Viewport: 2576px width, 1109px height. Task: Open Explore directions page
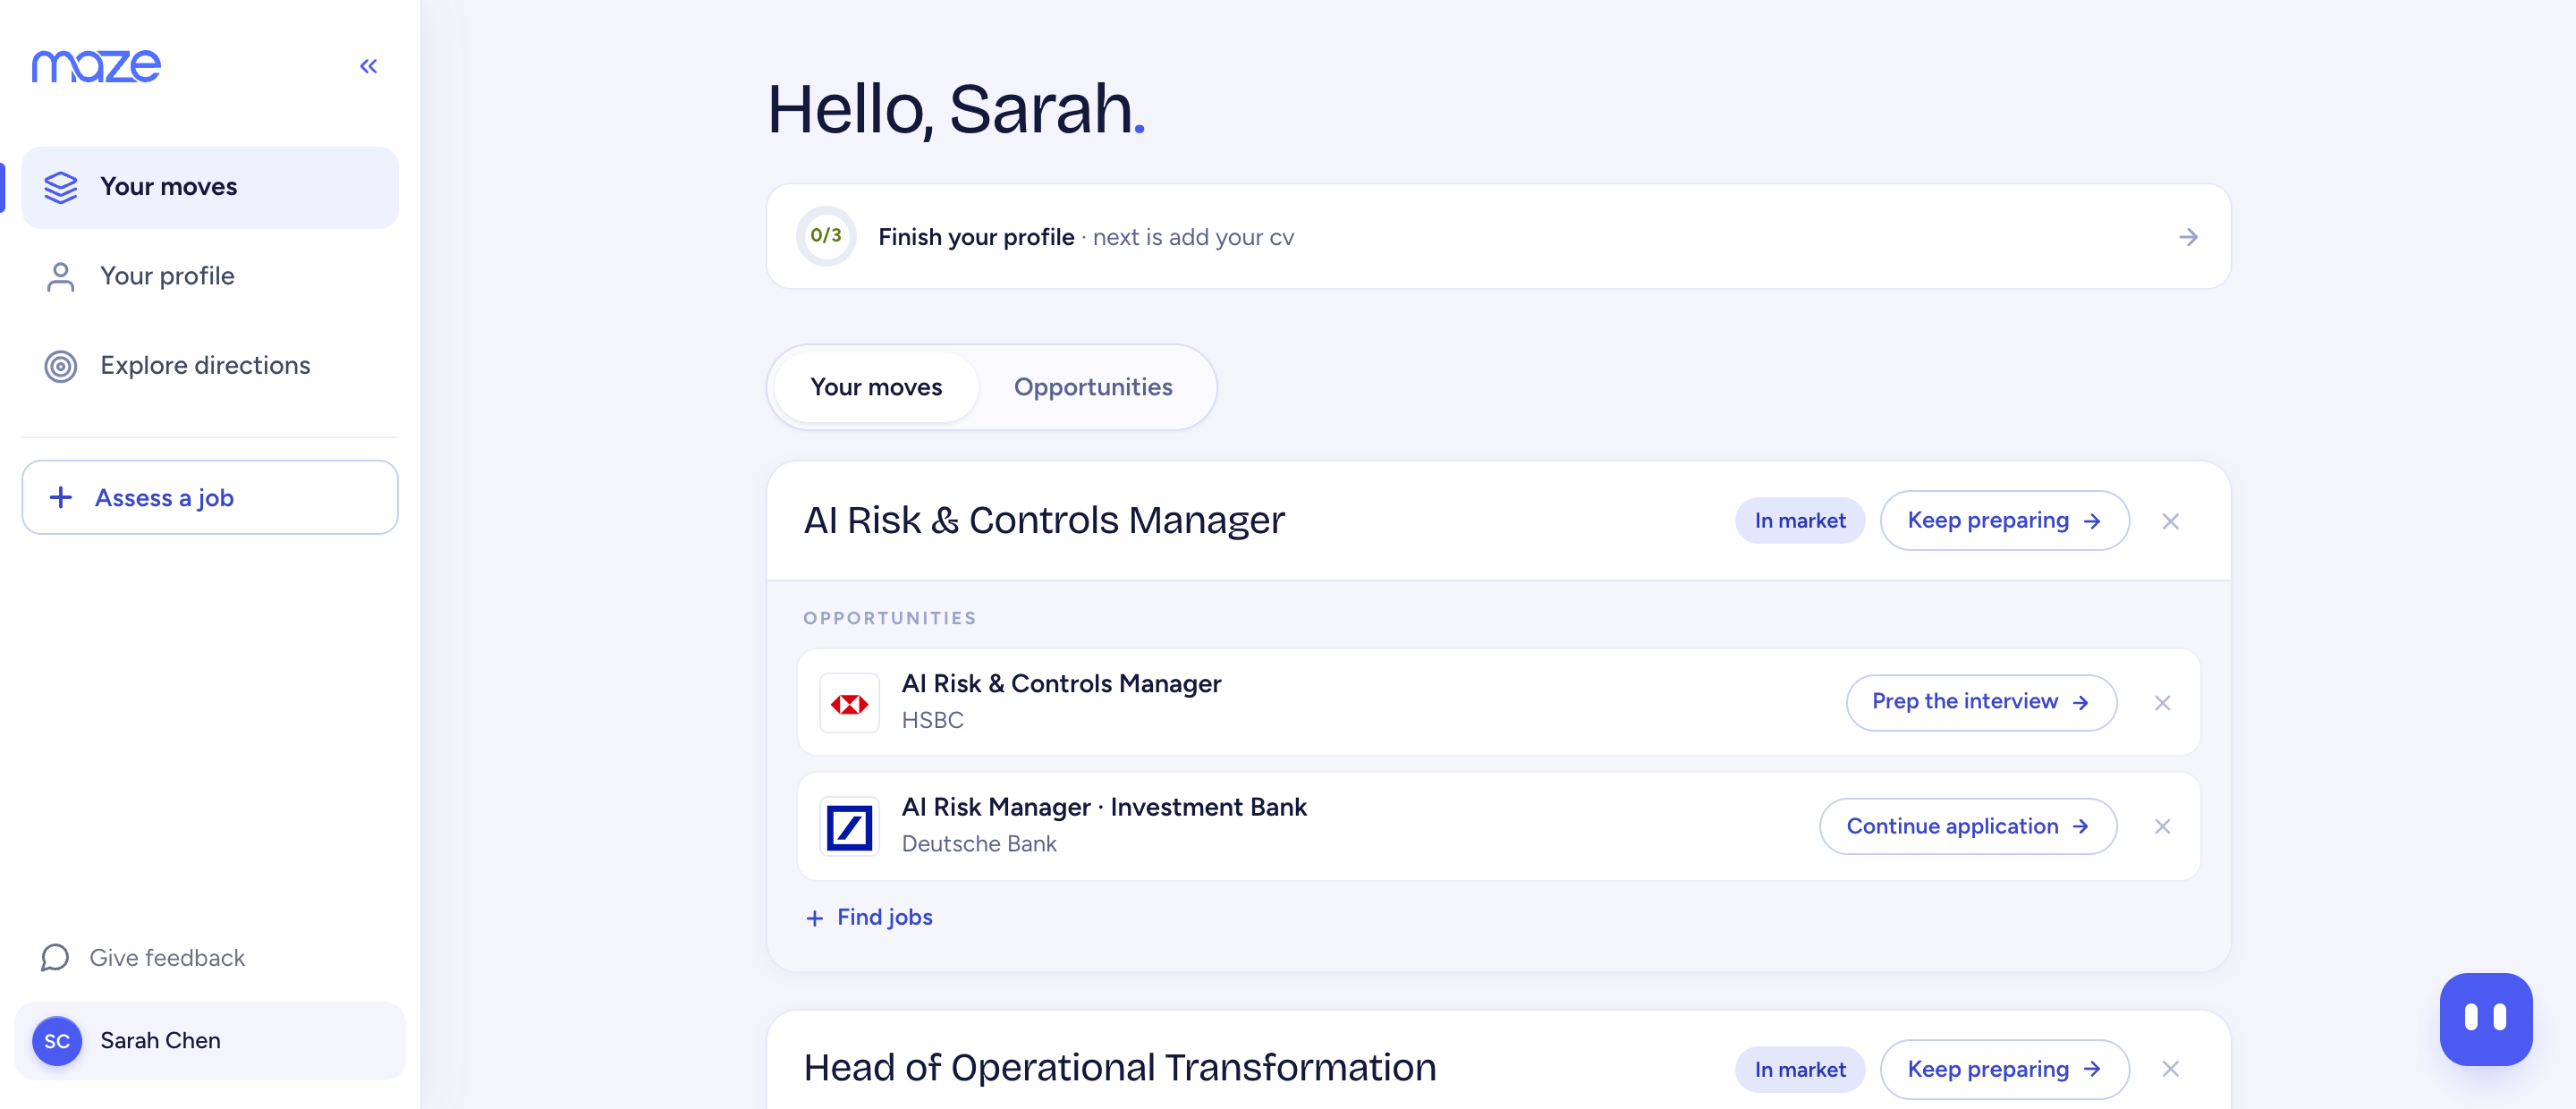pos(210,366)
